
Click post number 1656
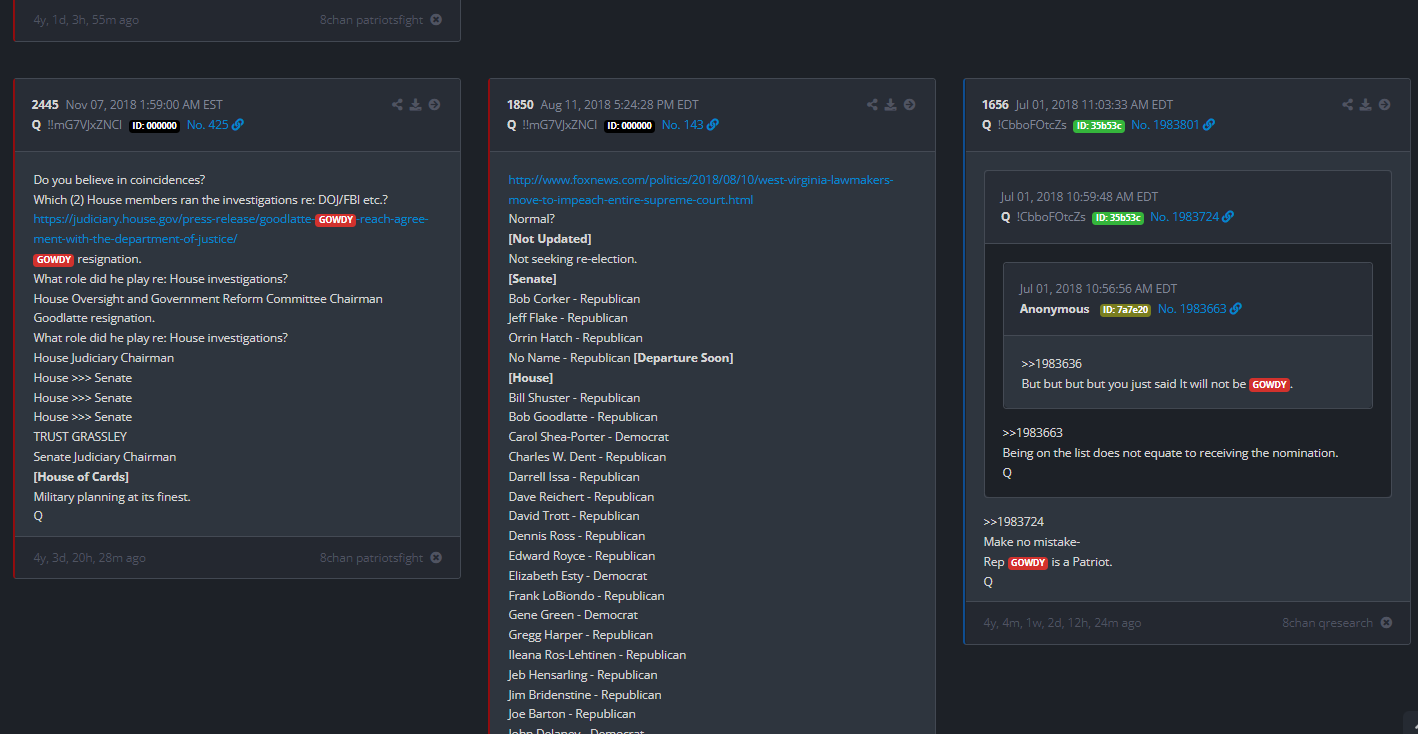(995, 105)
